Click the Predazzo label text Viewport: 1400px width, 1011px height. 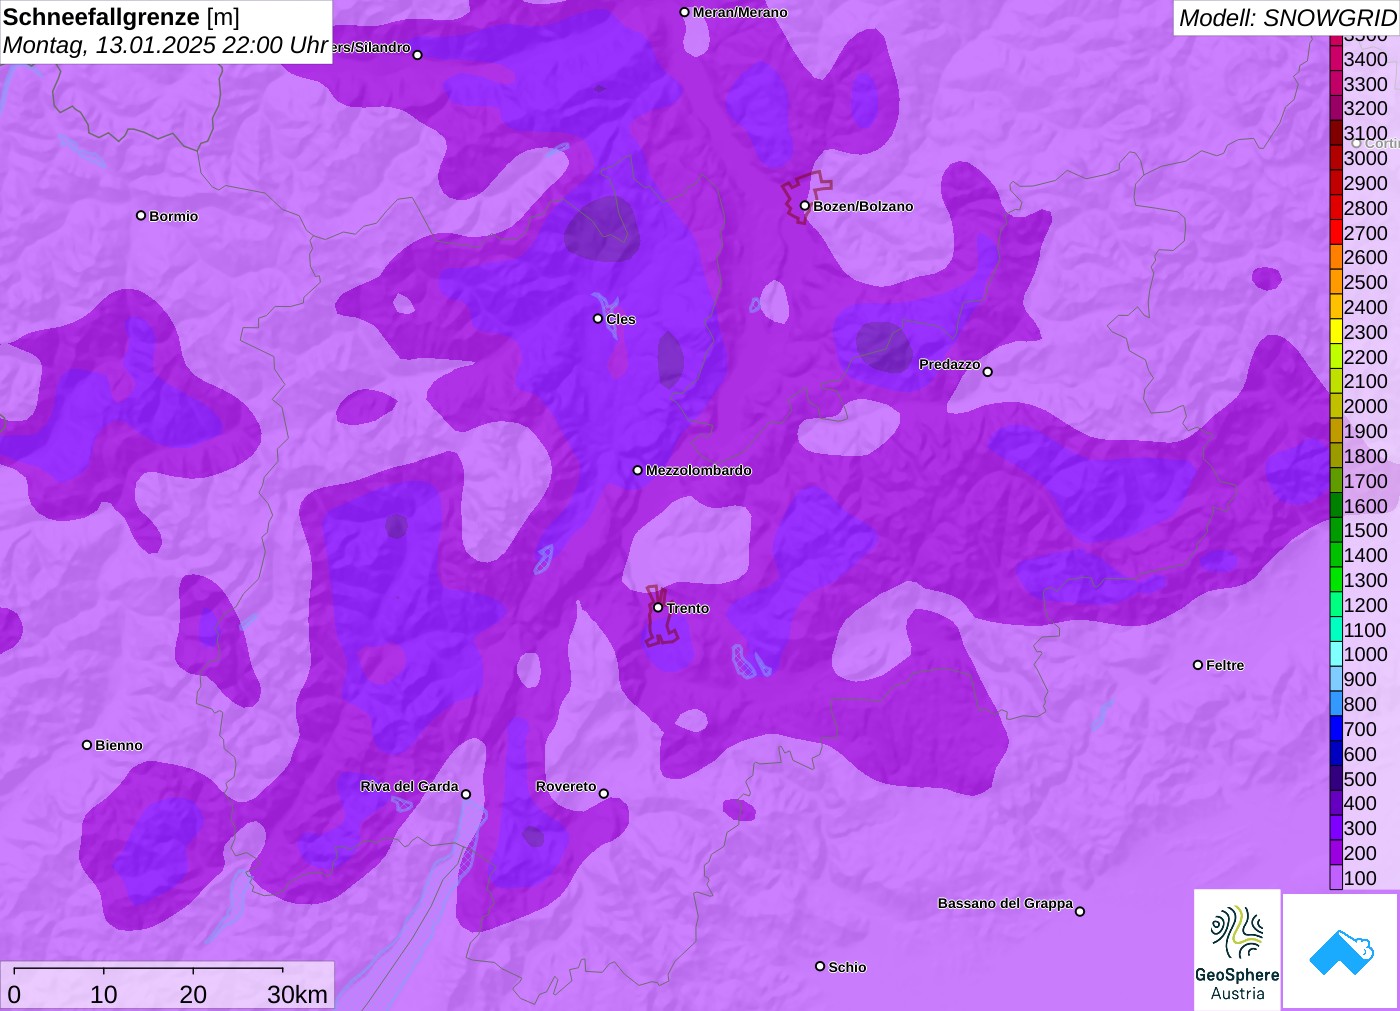pyautogui.click(x=950, y=364)
